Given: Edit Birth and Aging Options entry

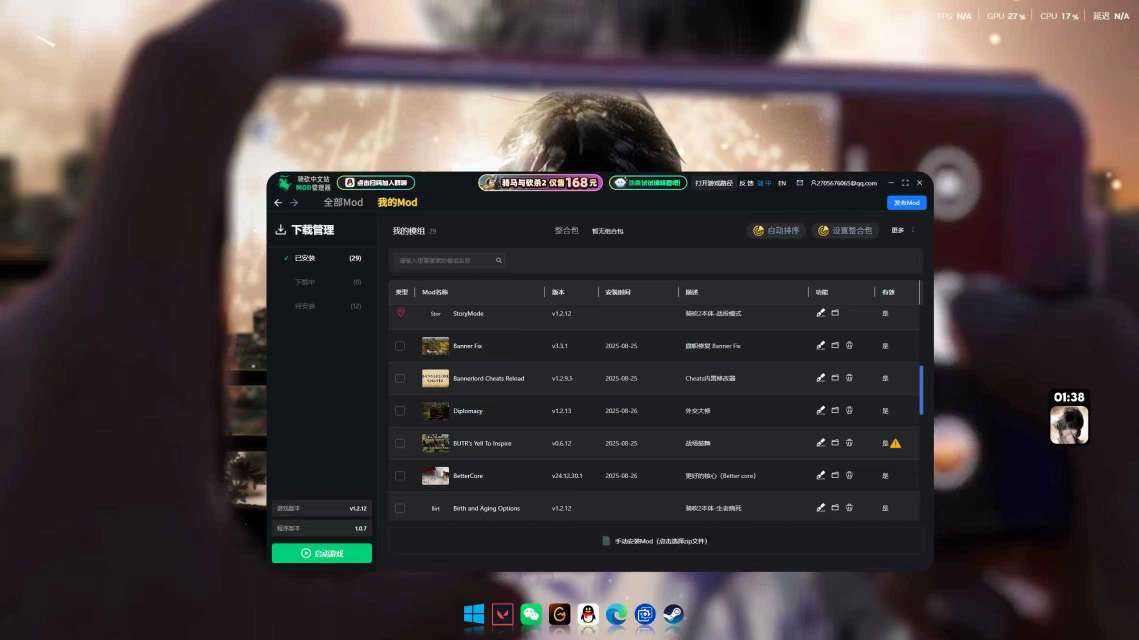Looking at the screenshot, I should coord(821,508).
